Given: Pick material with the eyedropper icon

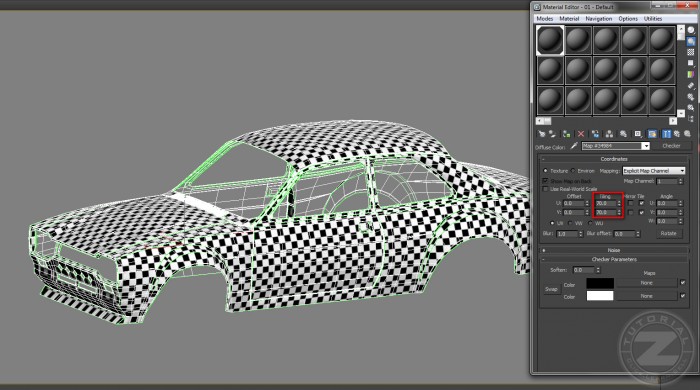Looking at the screenshot, I should [x=575, y=145].
